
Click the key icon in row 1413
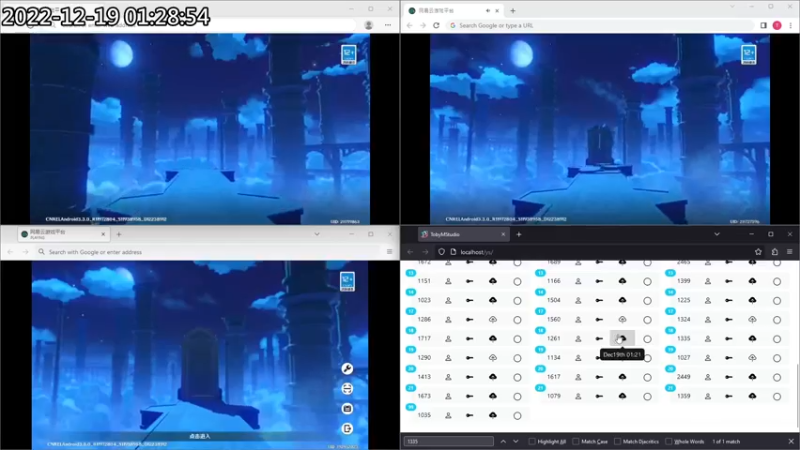pyautogui.click(x=469, y=377)
